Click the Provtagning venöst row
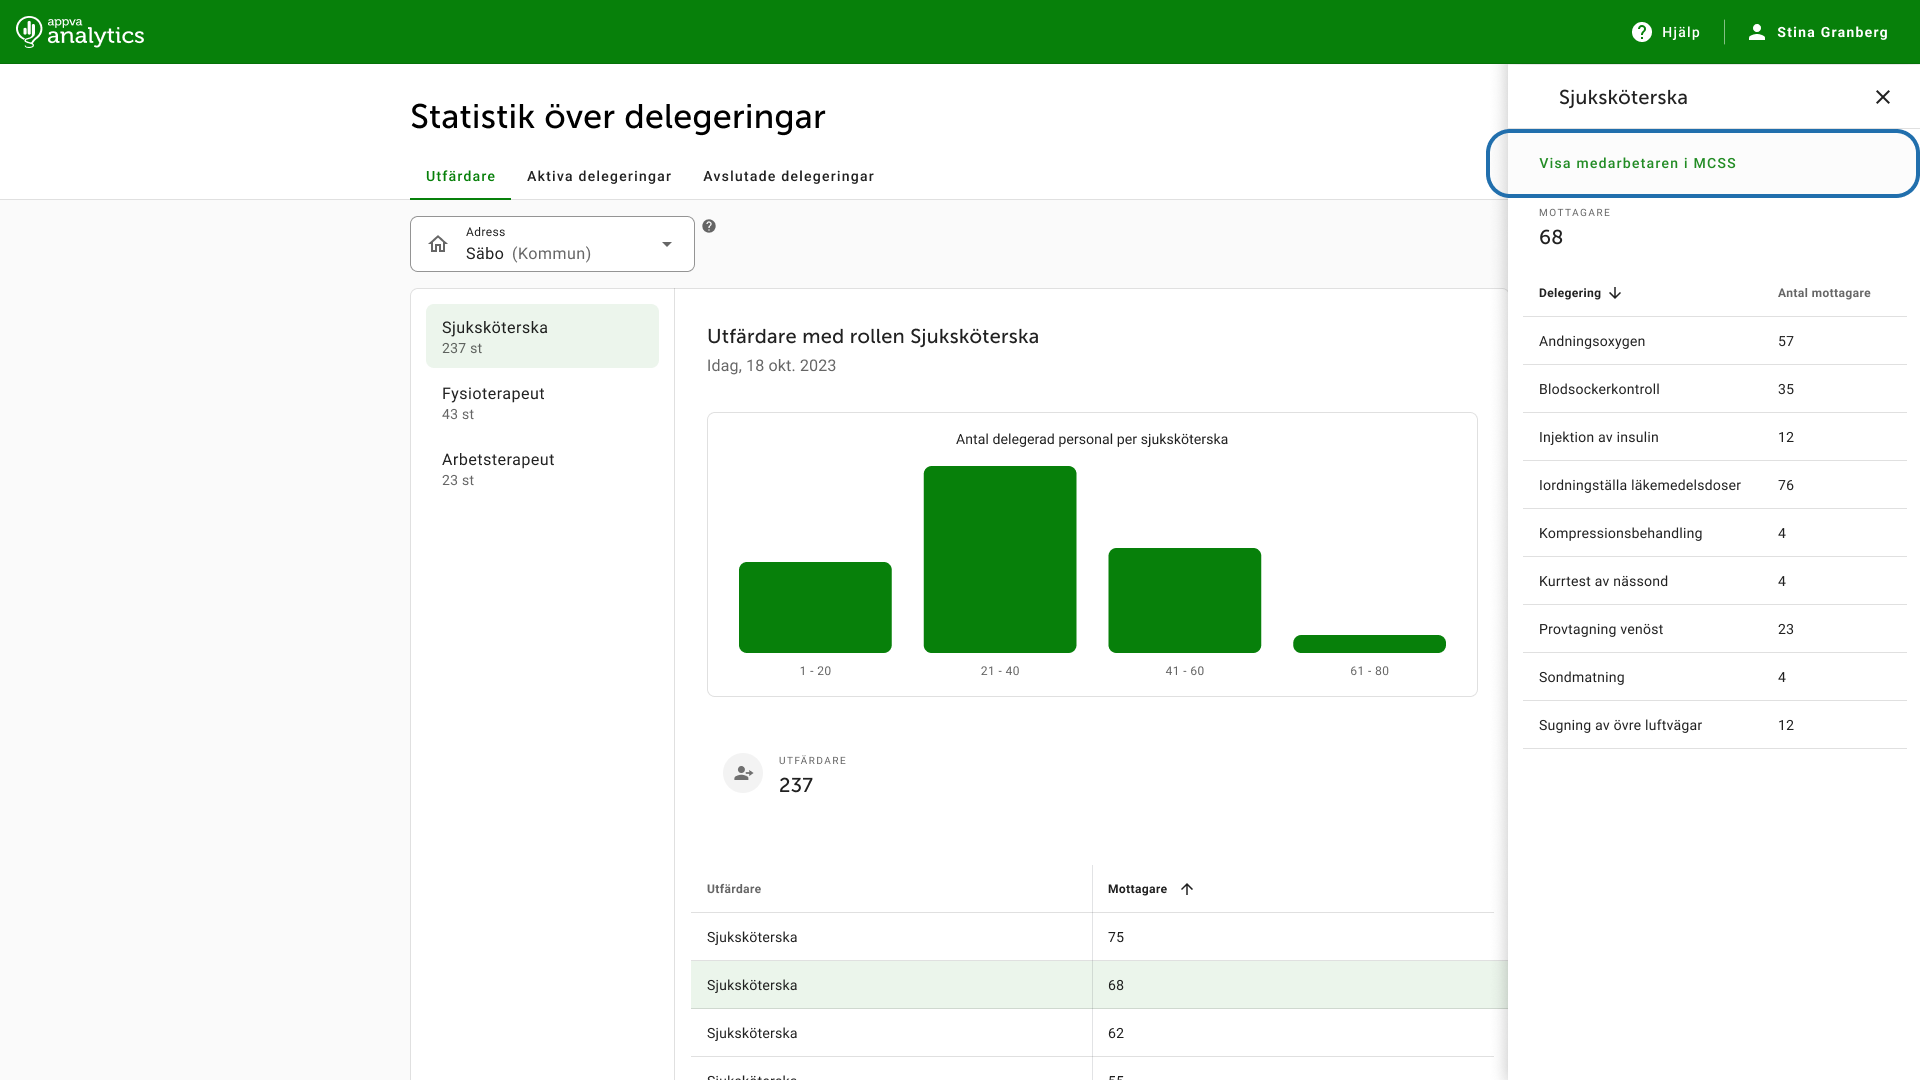The height and width of the screenshot is (1080, 1920). click(x=1714, y=629)
